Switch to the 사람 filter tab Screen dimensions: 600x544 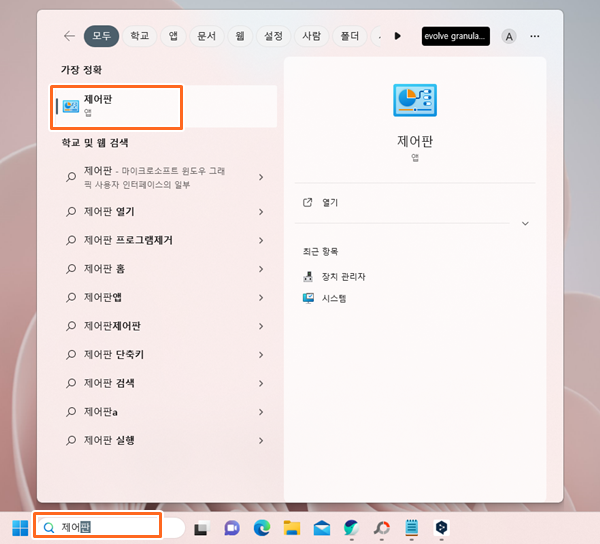click(x=311, y=36)
